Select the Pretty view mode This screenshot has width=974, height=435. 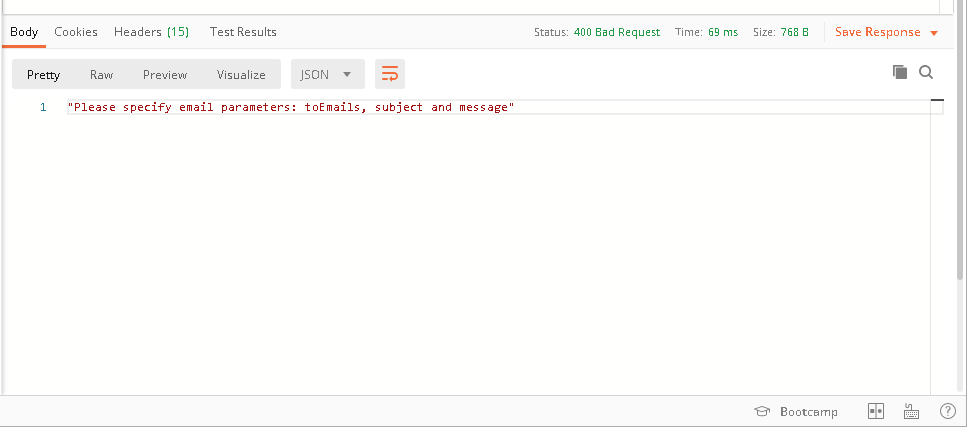43,75
